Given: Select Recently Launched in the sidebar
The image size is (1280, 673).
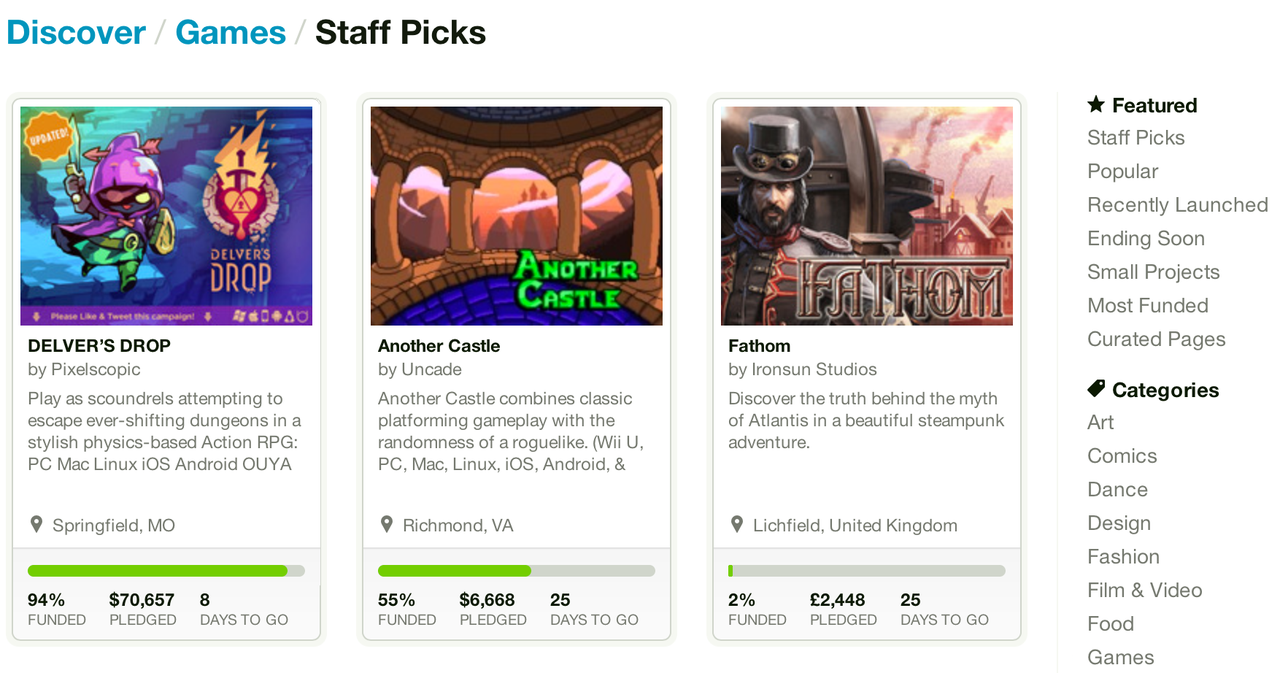Looking at the screenshot, I should [x=1177, y=205].
